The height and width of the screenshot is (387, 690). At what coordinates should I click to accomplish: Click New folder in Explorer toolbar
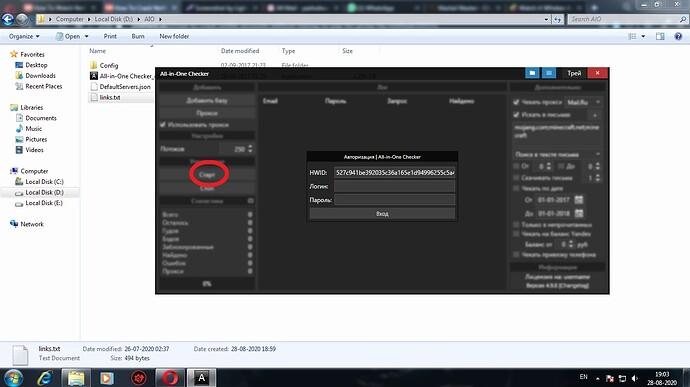[x=174, y=37]
